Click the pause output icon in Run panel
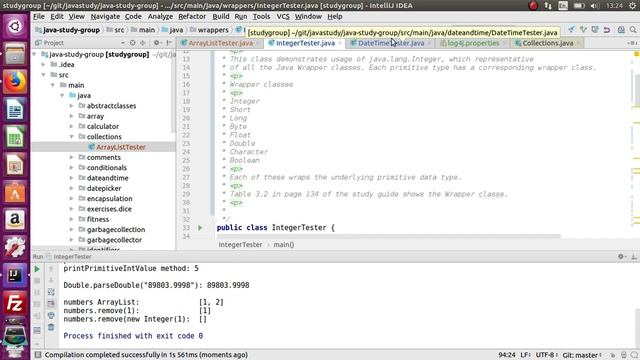The height and width of the screenshot is (360, 640). [x=37, y=293]
